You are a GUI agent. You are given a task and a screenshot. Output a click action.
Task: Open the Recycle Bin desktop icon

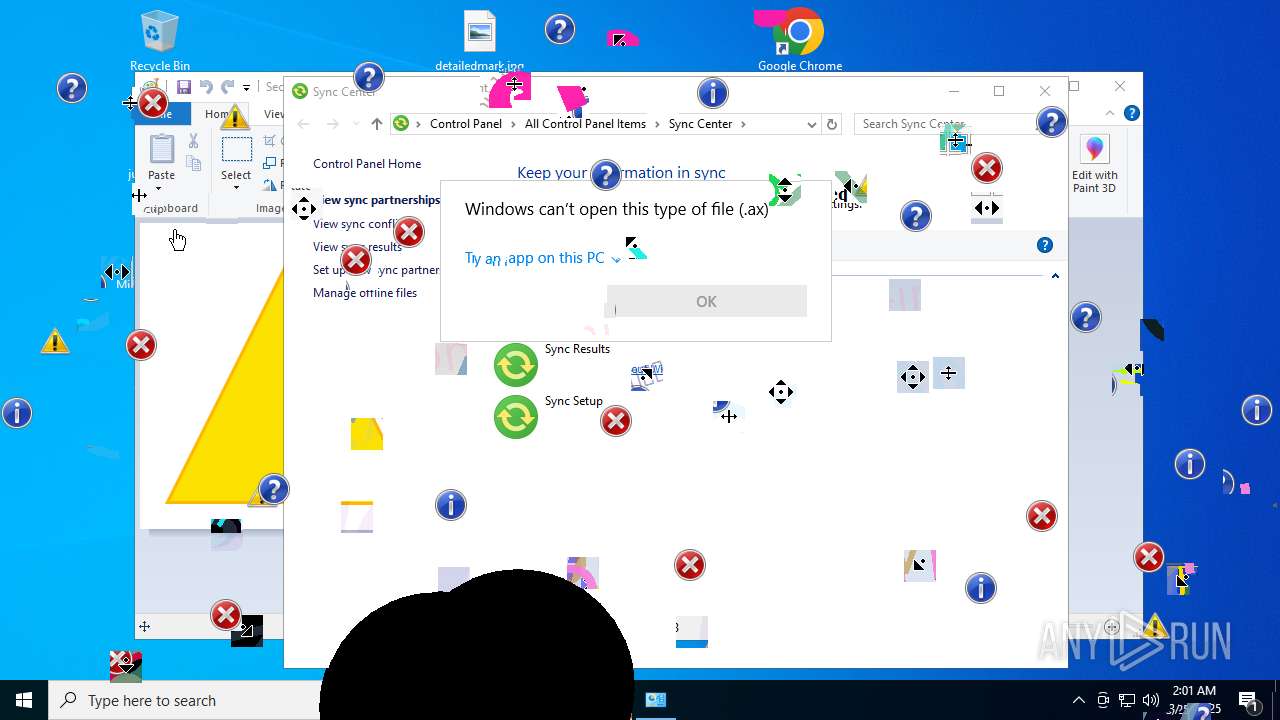(x=160, y=41)
